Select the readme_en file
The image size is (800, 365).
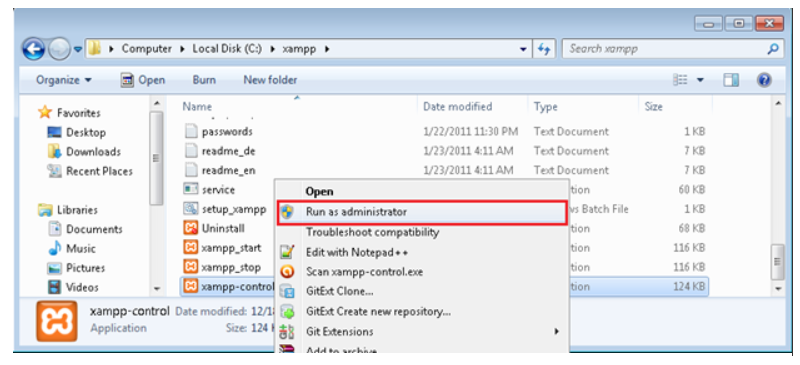click(219, 171)
